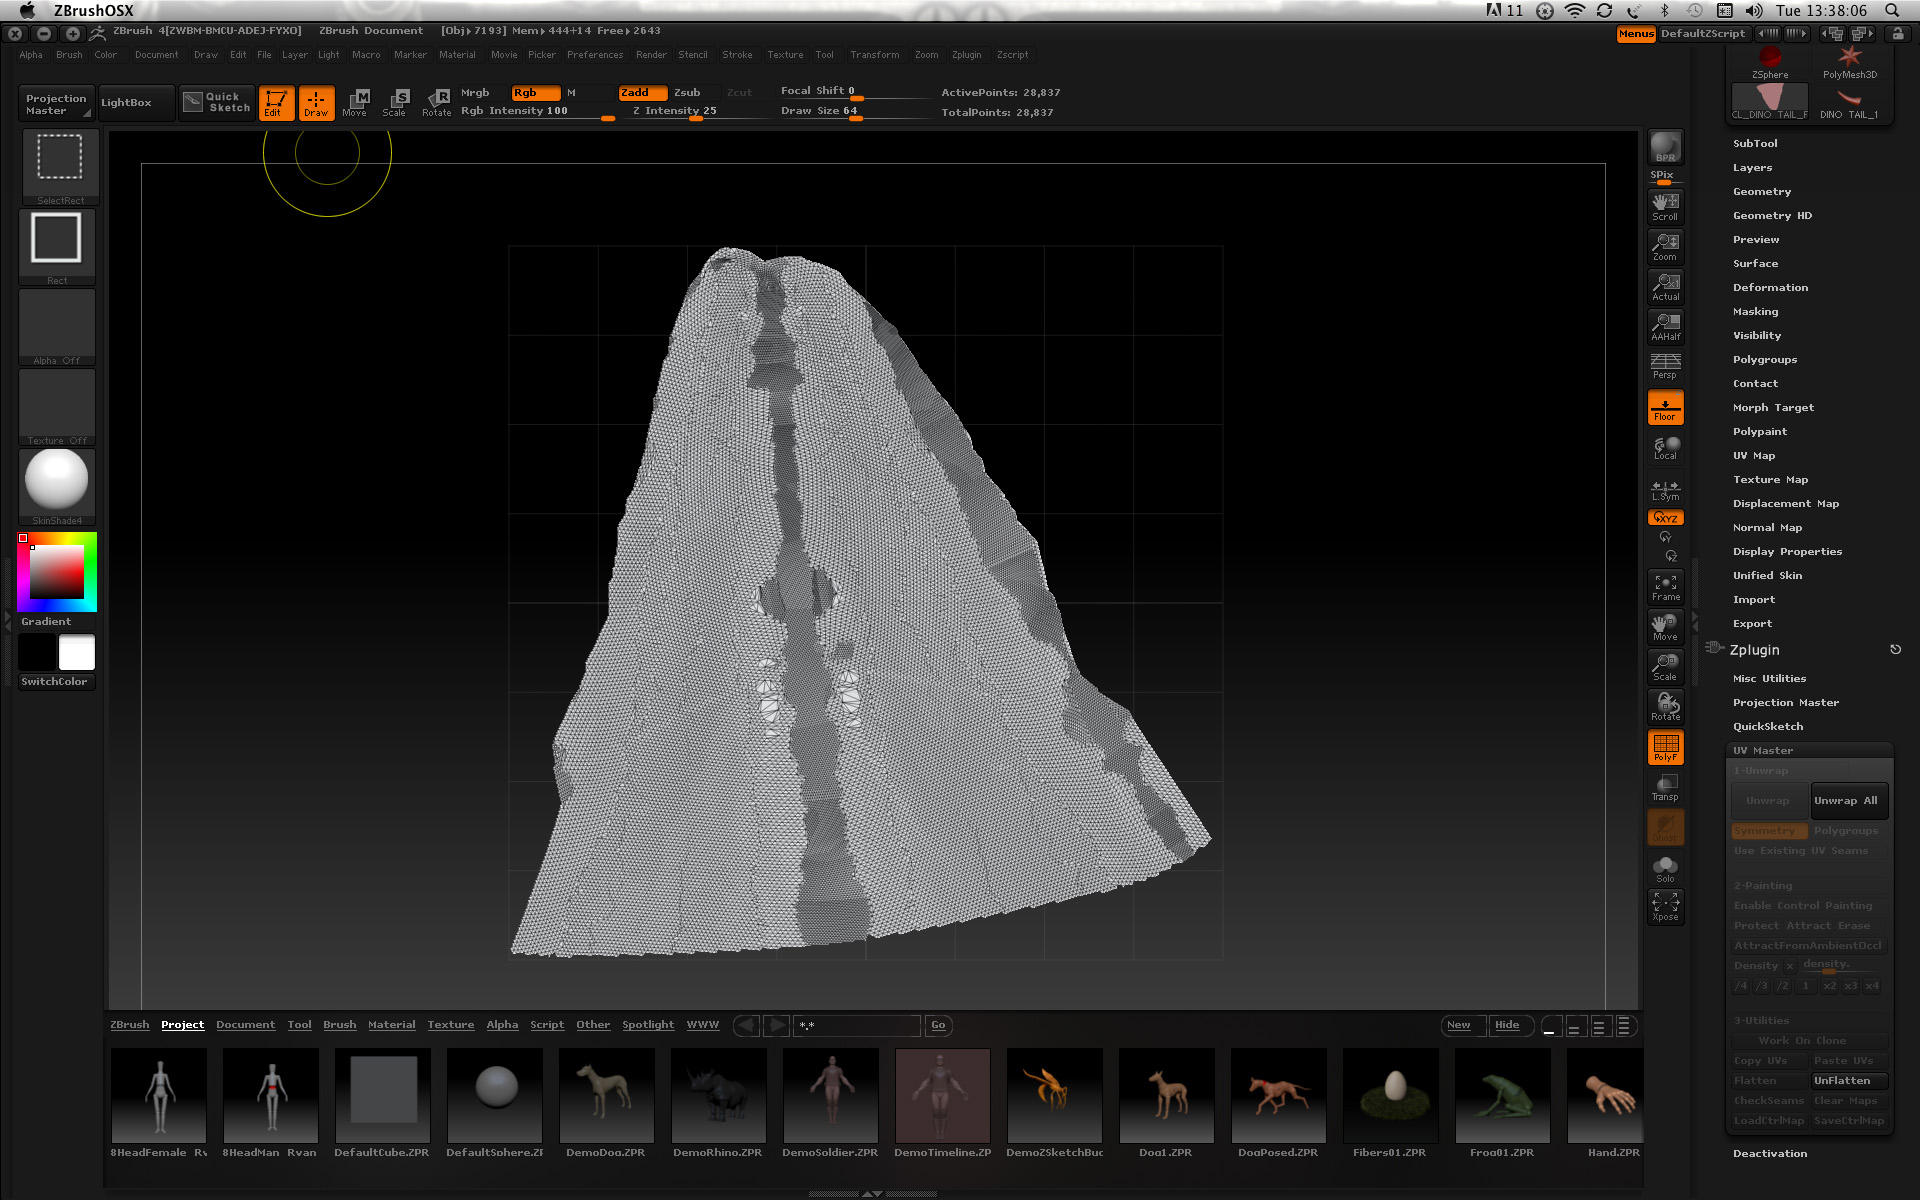Pick a color in the color picker square

point(56,572)
